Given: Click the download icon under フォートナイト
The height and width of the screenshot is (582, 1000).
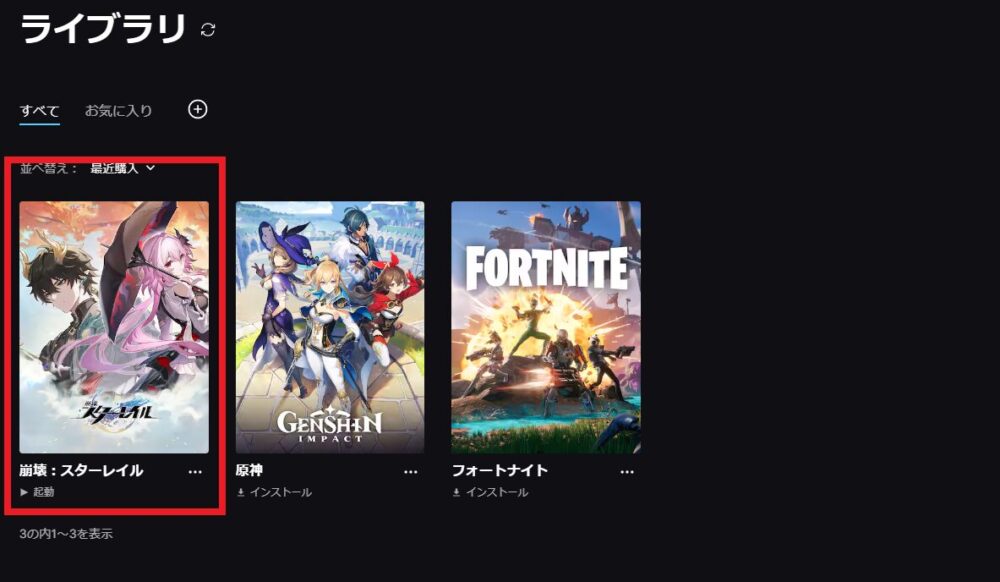Looking at the screenshot, I should 457,493.
